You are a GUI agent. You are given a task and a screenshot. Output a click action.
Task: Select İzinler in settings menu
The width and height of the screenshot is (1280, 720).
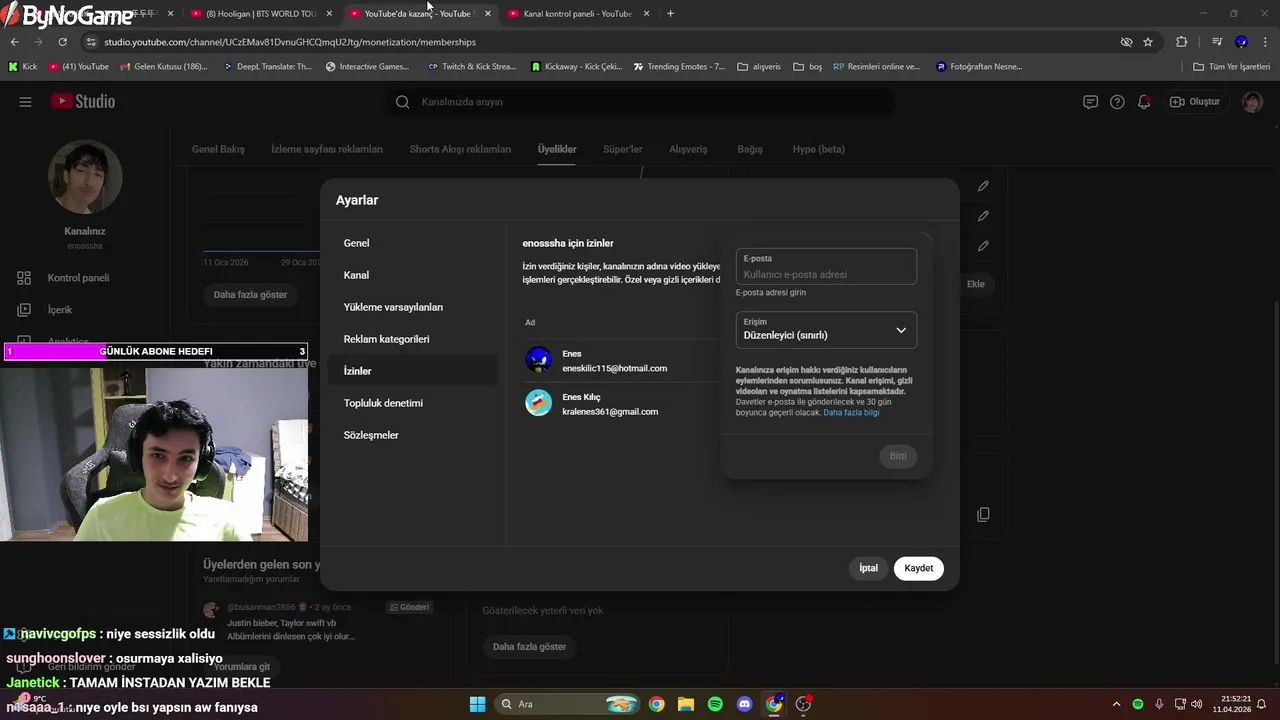click(412, 371)
